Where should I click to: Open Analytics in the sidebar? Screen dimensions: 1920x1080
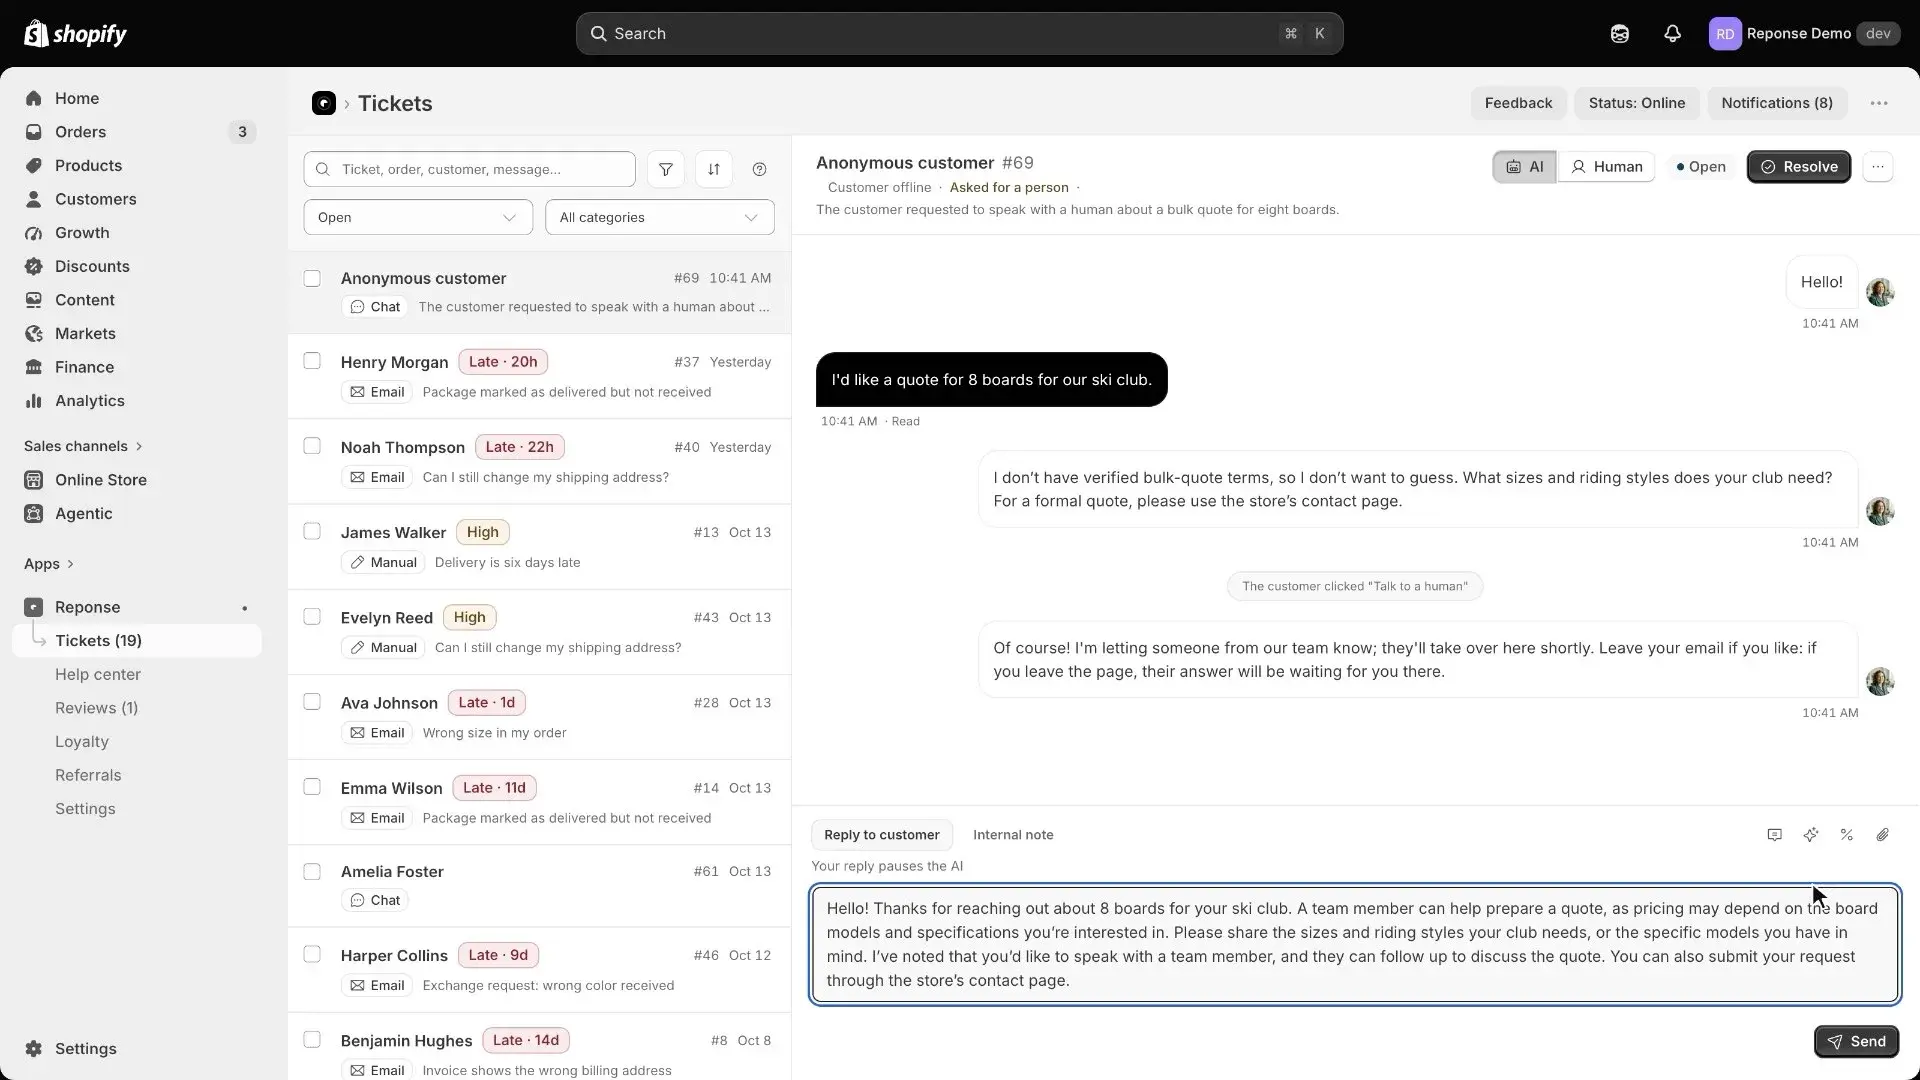pos(90,401)
